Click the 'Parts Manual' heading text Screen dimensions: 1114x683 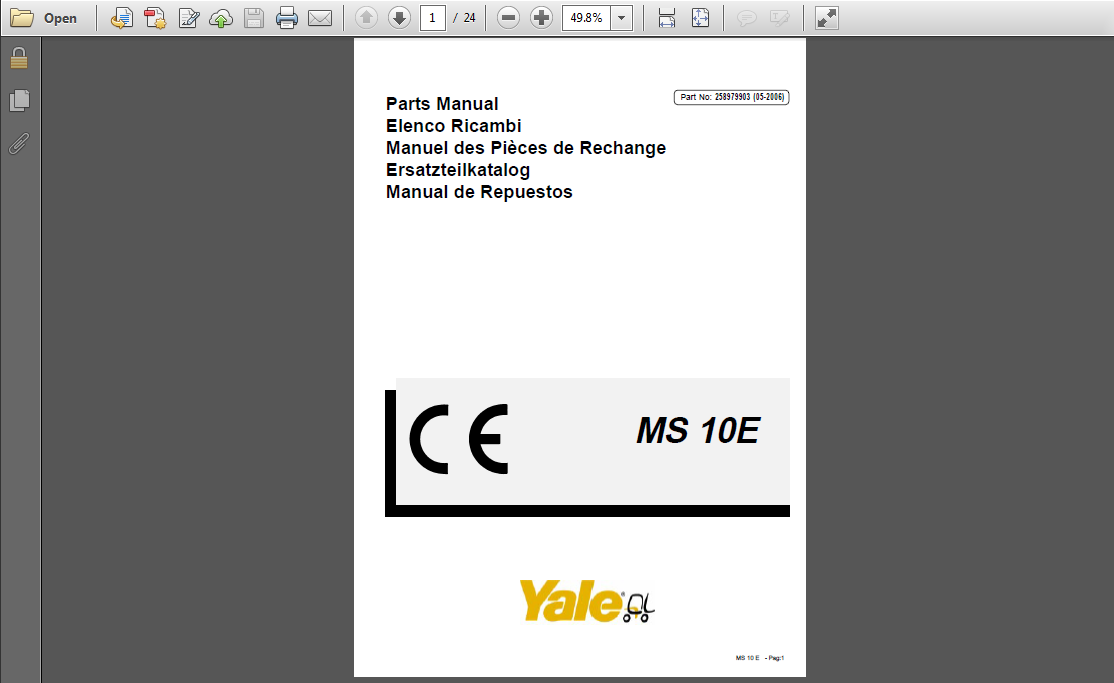click(442, 104)
